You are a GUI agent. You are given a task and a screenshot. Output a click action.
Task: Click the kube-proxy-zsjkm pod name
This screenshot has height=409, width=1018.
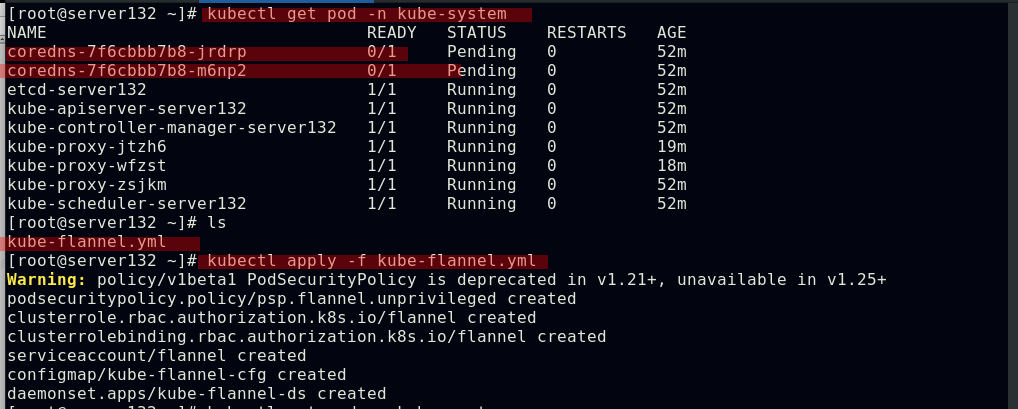[87, 185]
